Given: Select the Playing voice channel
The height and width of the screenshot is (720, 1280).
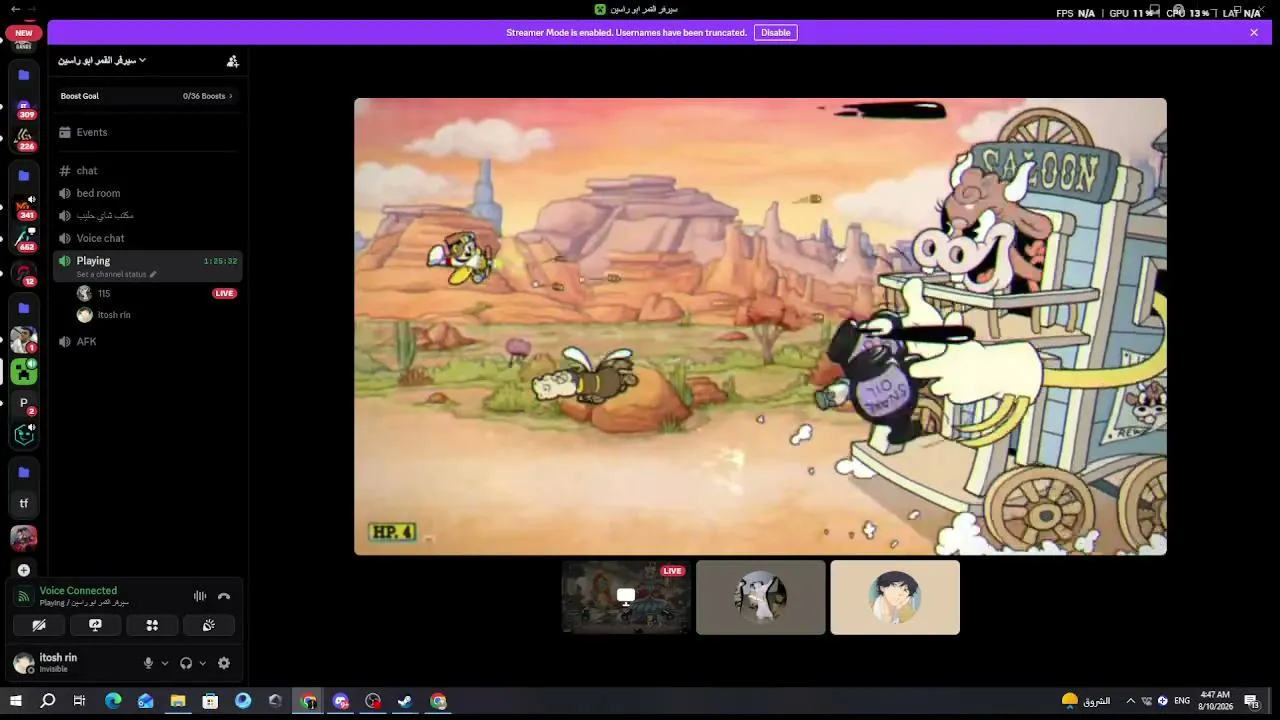Looking at the screenshot, I should (x=148, y=266).
